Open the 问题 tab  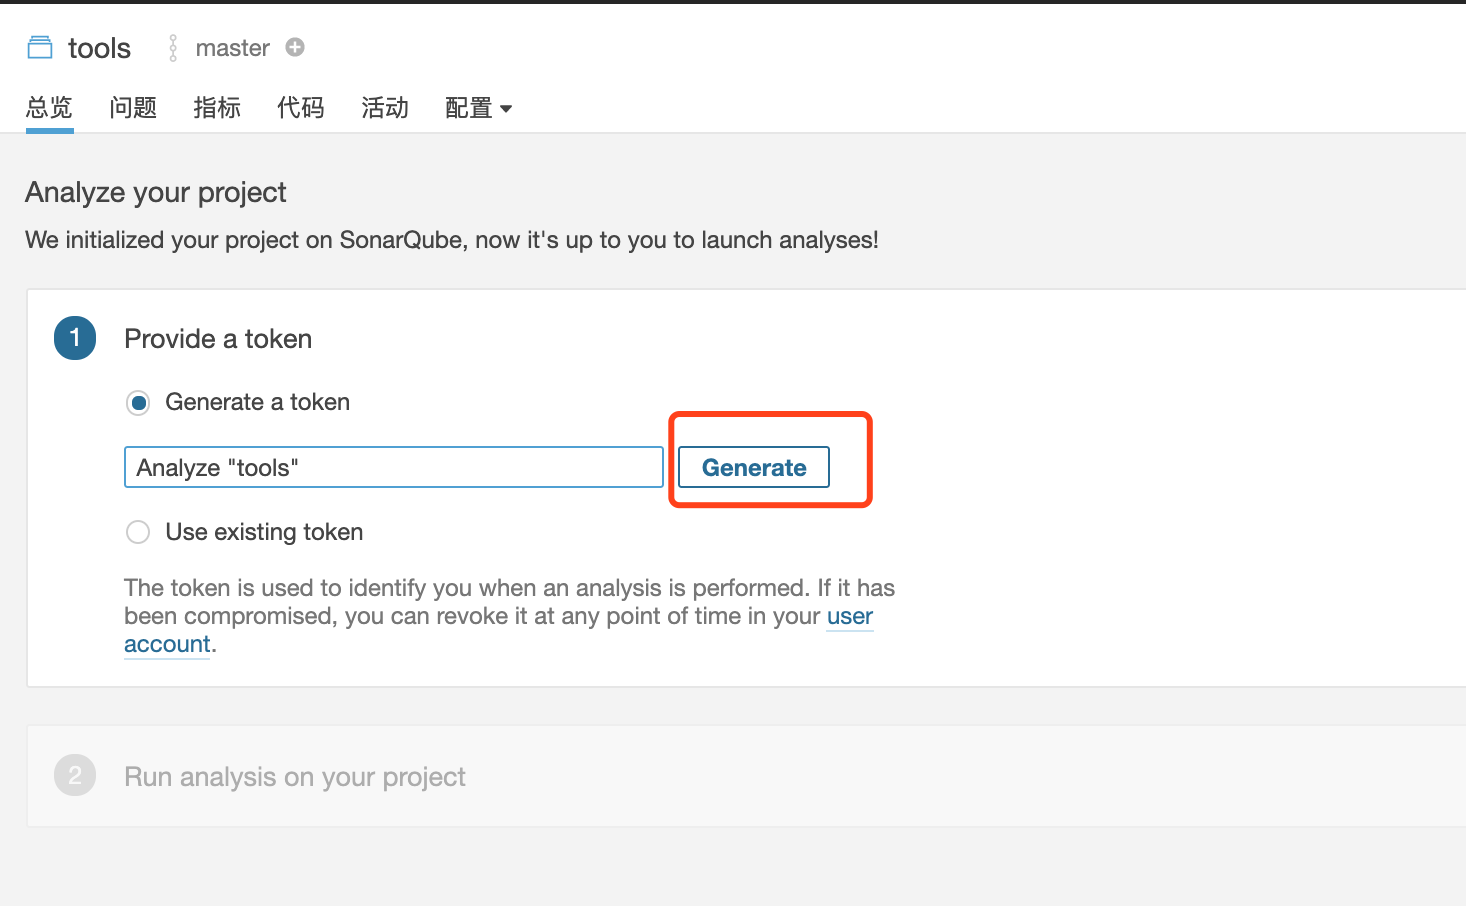coord(133,108)
